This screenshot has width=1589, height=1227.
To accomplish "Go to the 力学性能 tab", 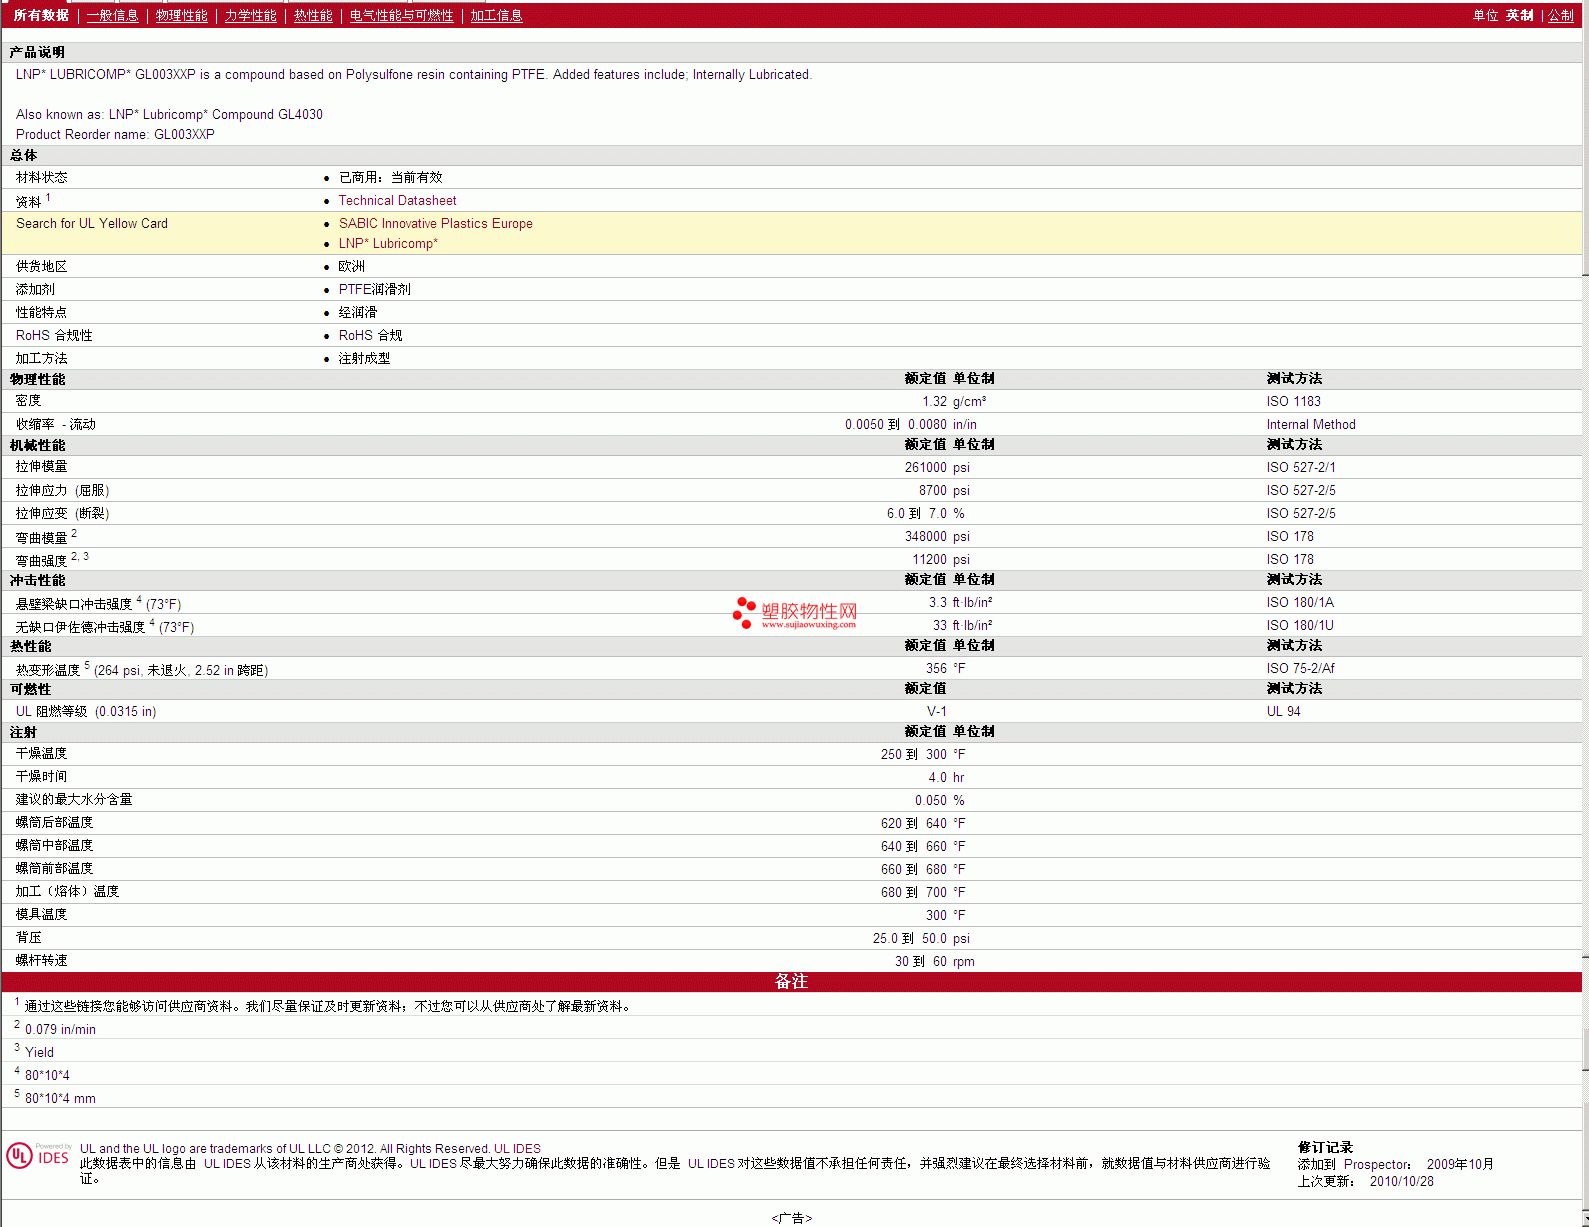I will coord(250,16).
